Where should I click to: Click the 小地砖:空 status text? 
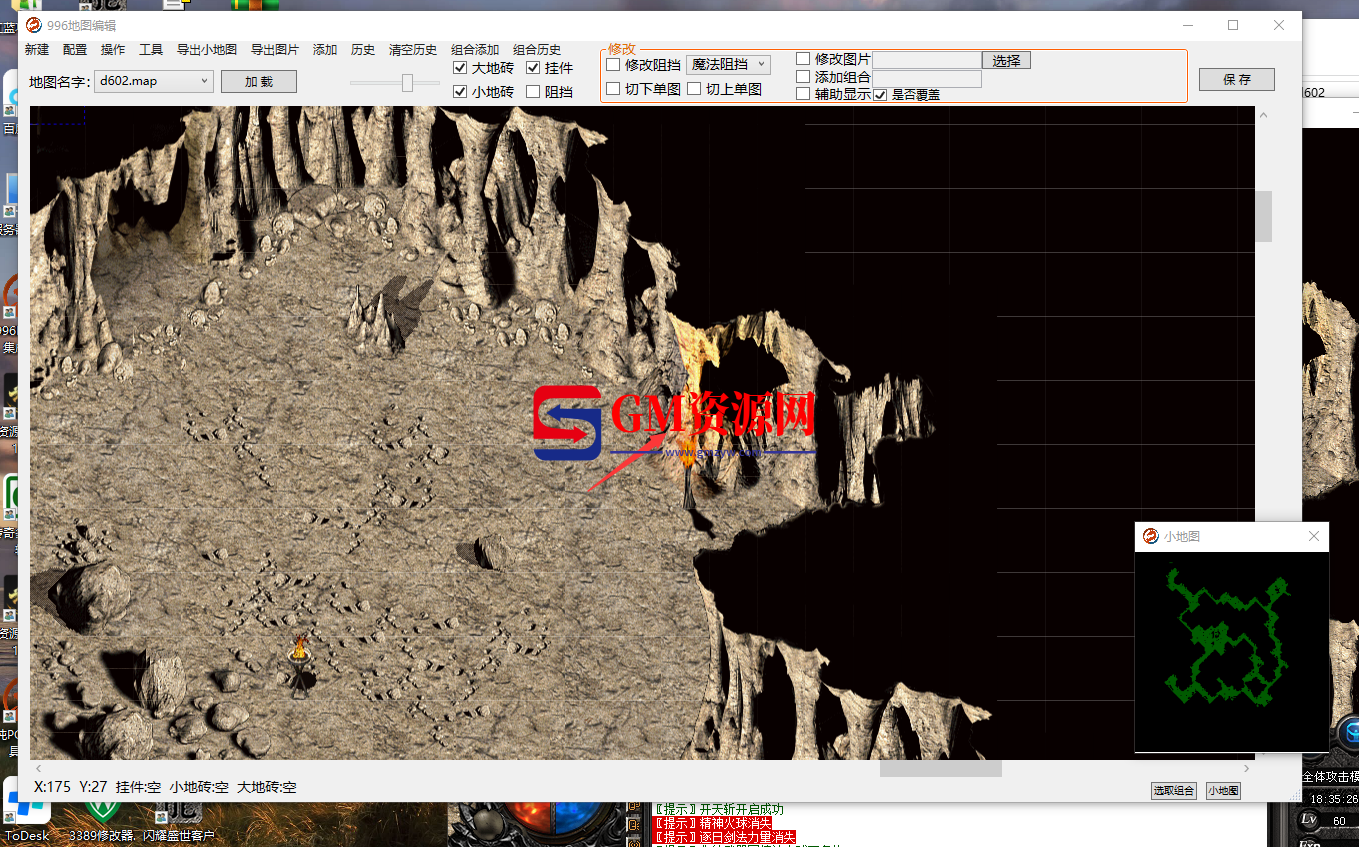[199, 787]
